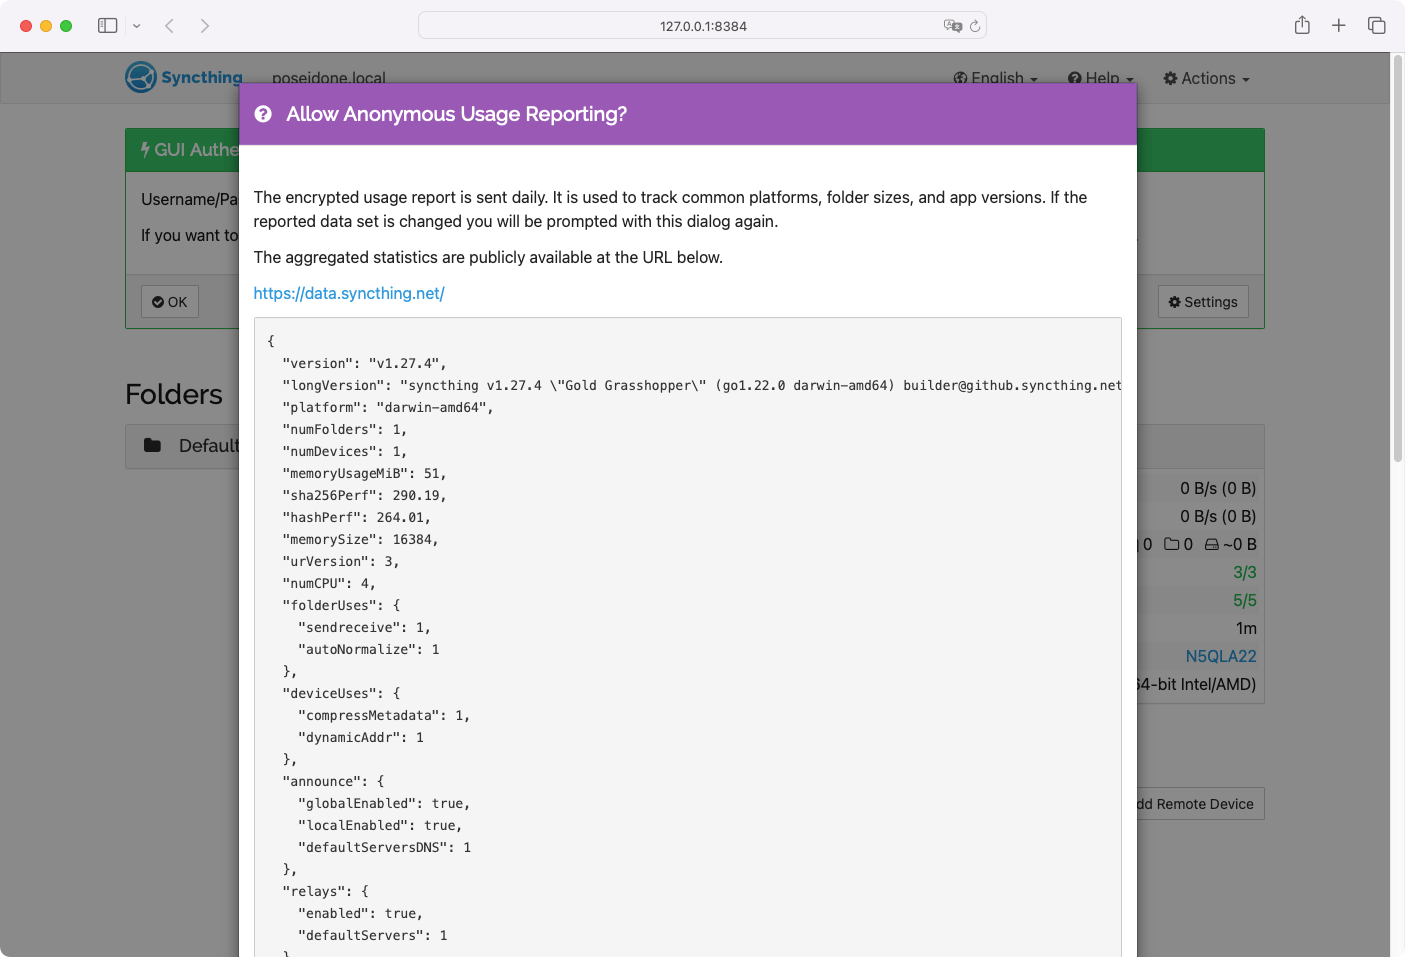Open a new tab with plus icon
The height and width of the screenshot is (957, 1405).
tap(1339, 26)
